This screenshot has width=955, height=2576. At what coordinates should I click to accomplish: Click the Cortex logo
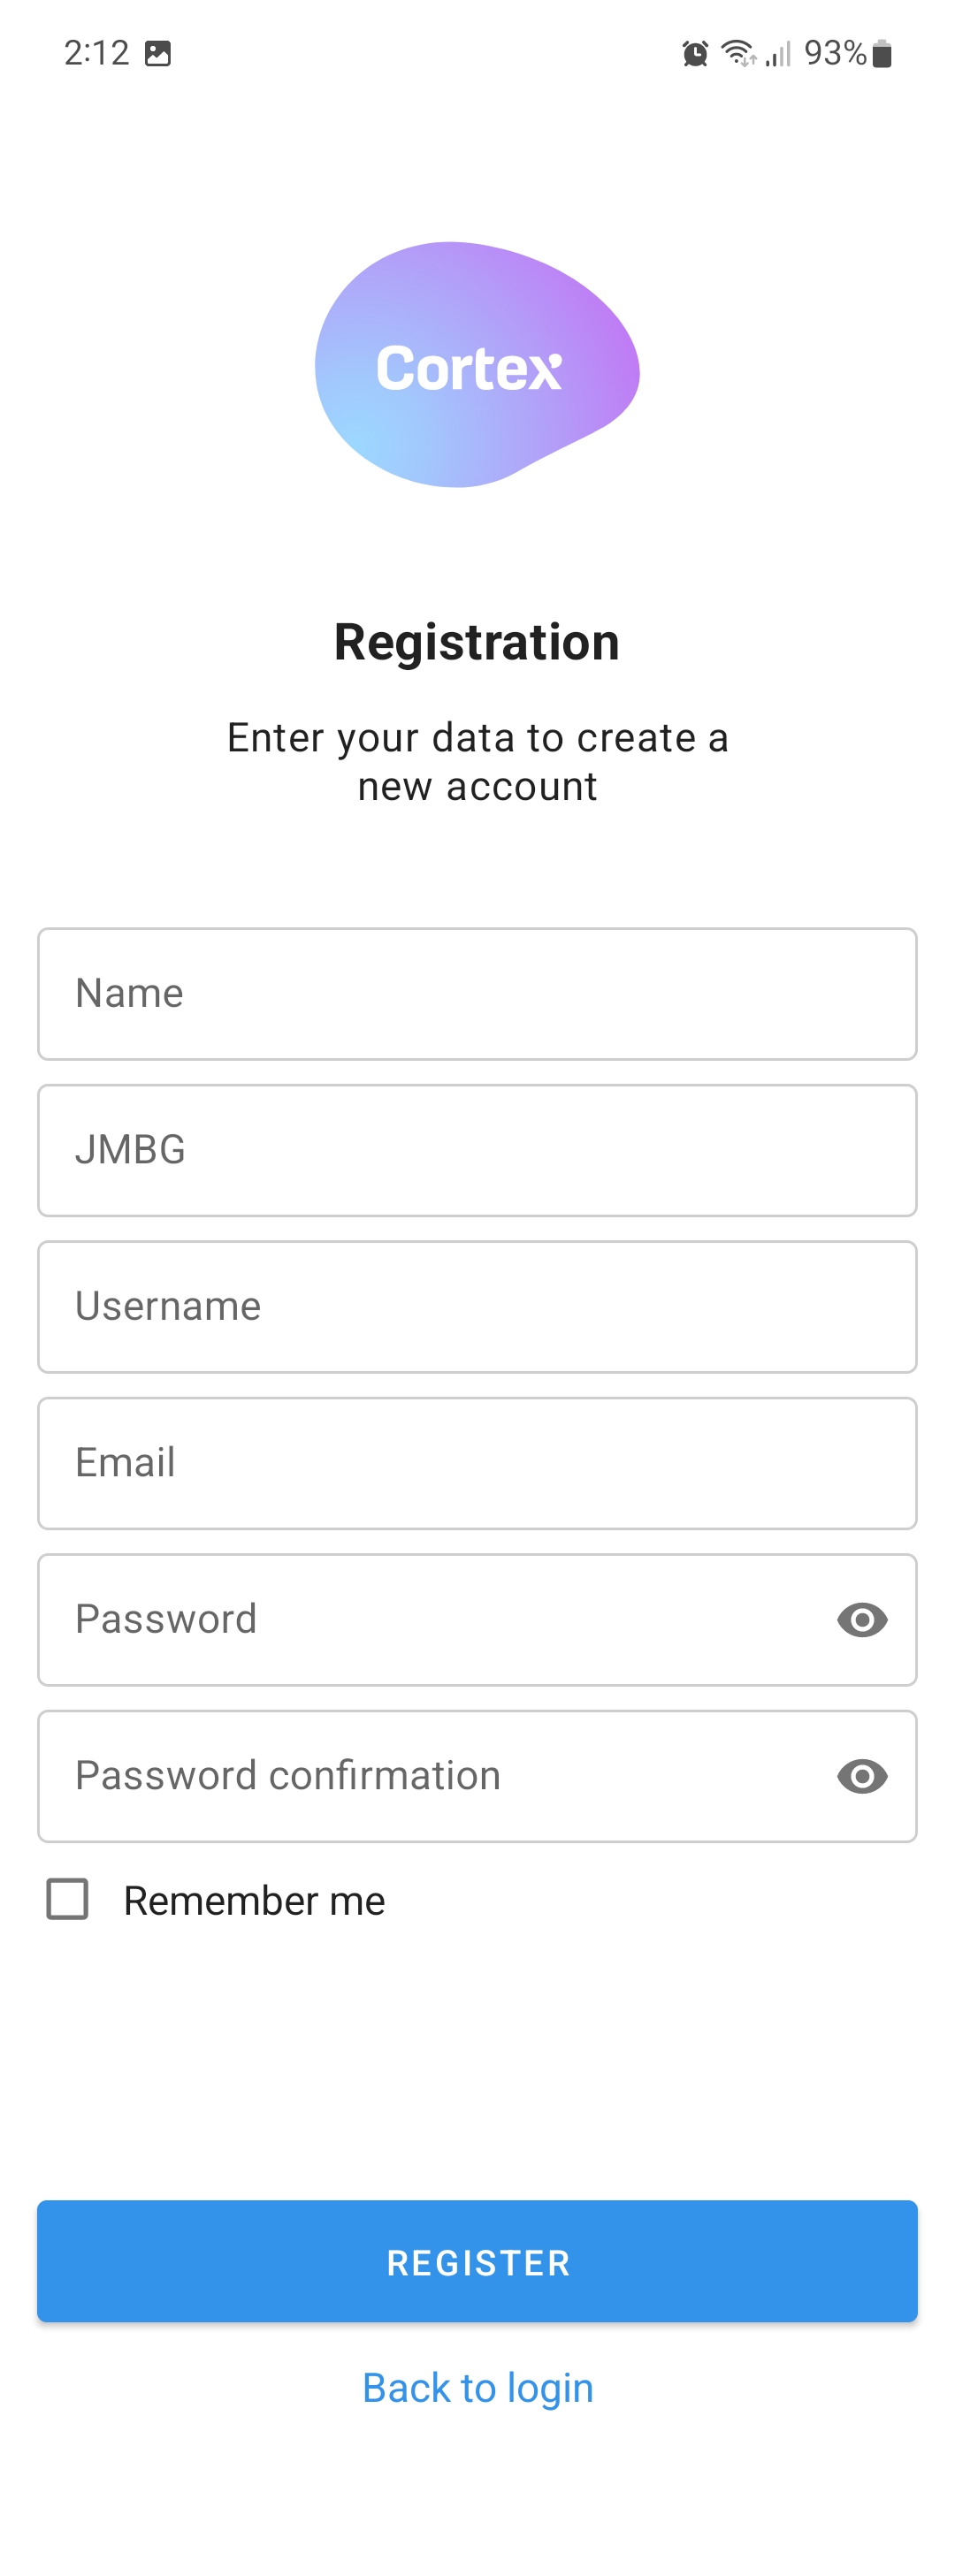[x=477, y=365]
